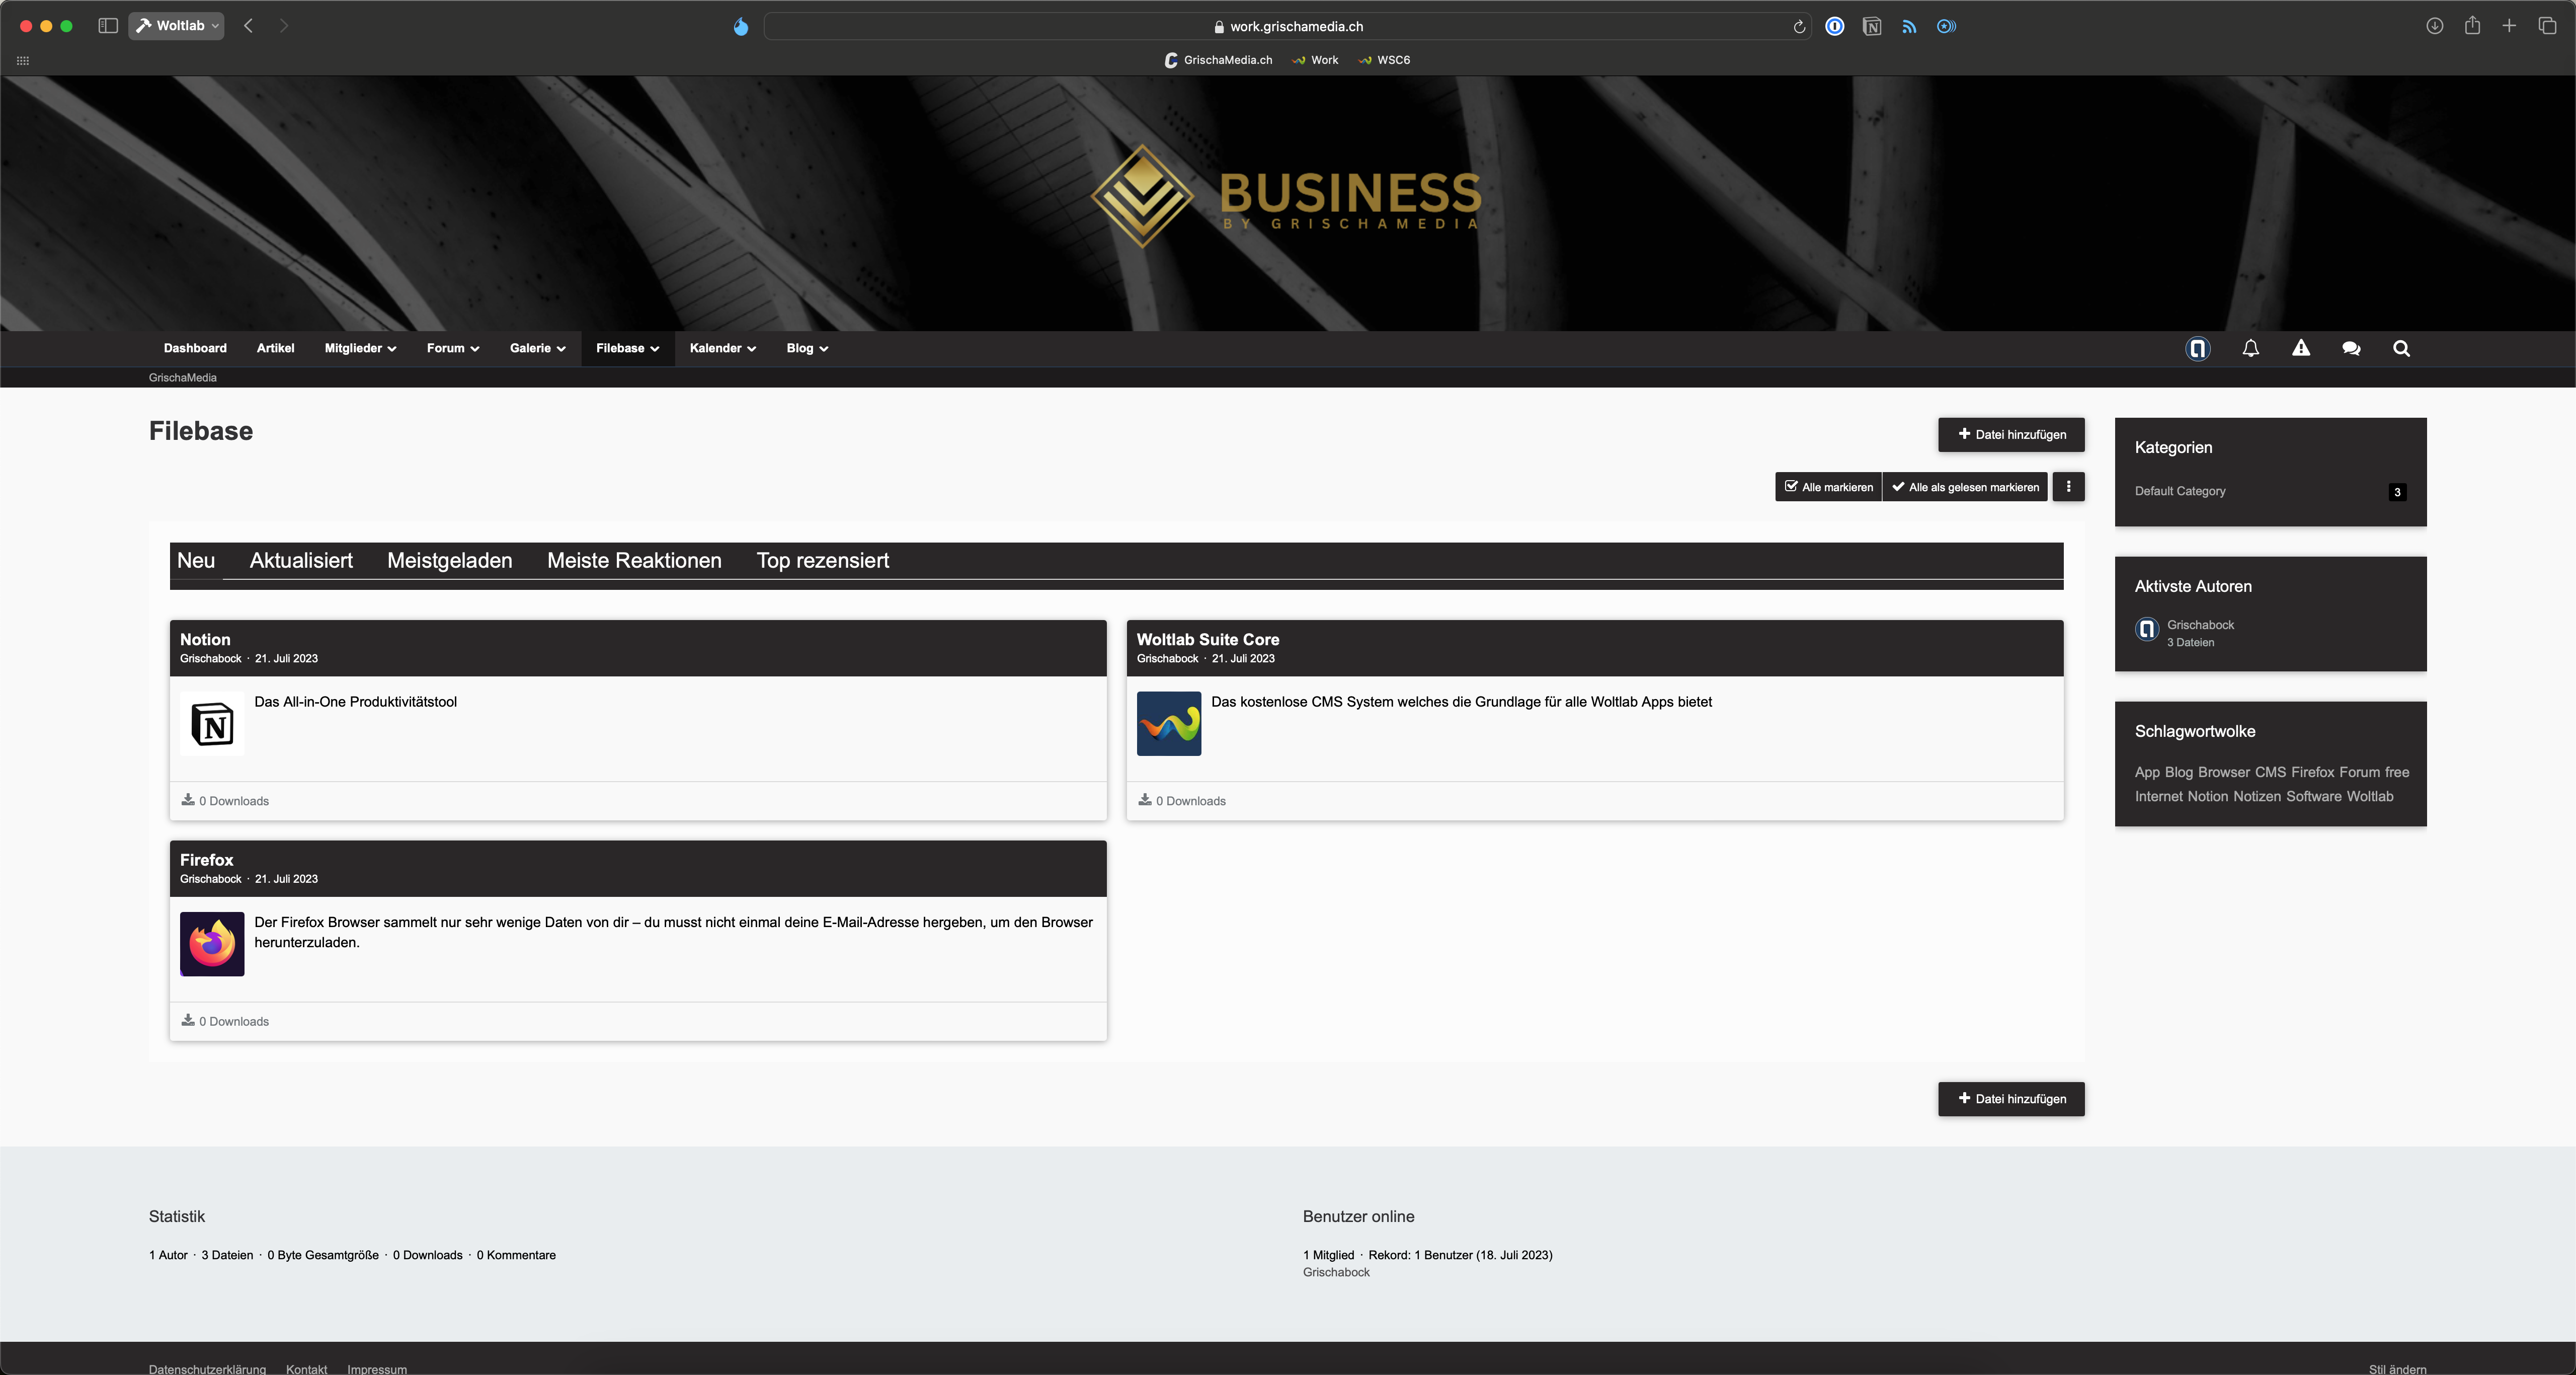Image resolution: width=2576 pixels, height=1375 pixels.
Task: Click the 1Password extension icon
Action: click(1834, 27)
